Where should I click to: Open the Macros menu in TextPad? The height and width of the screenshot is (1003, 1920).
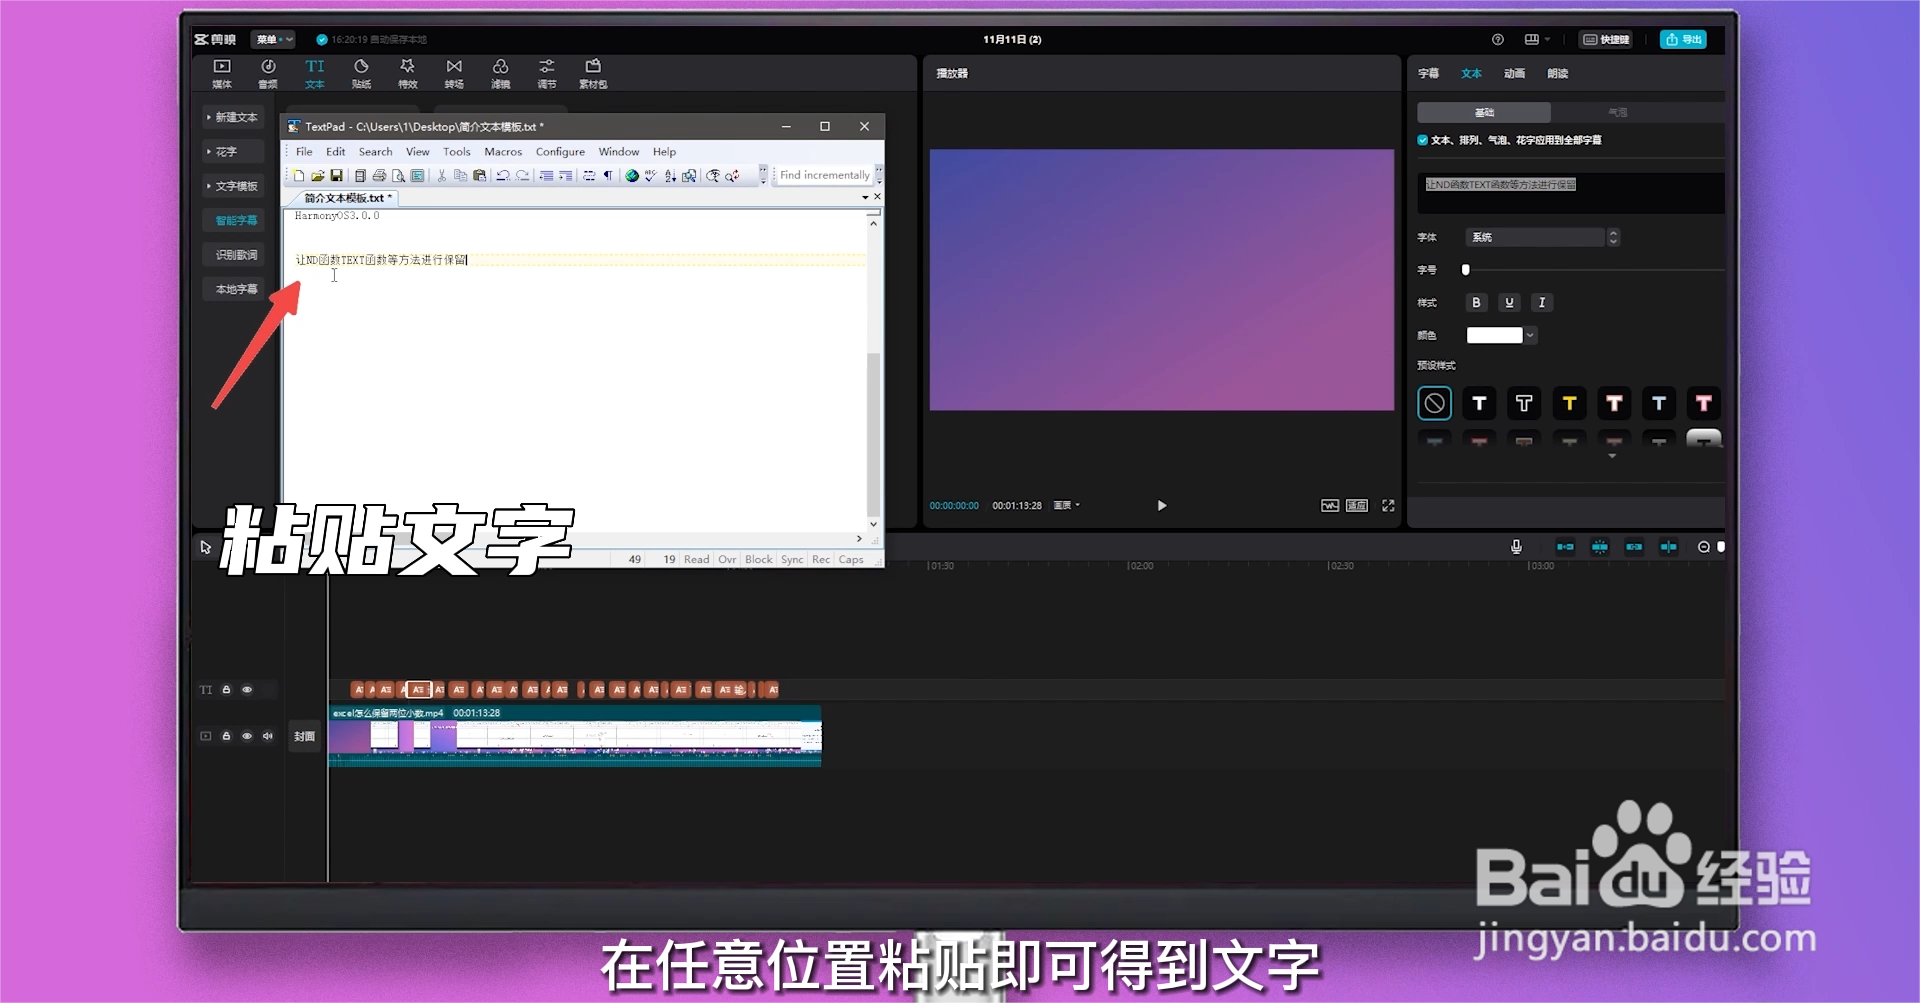coord(503,152)
